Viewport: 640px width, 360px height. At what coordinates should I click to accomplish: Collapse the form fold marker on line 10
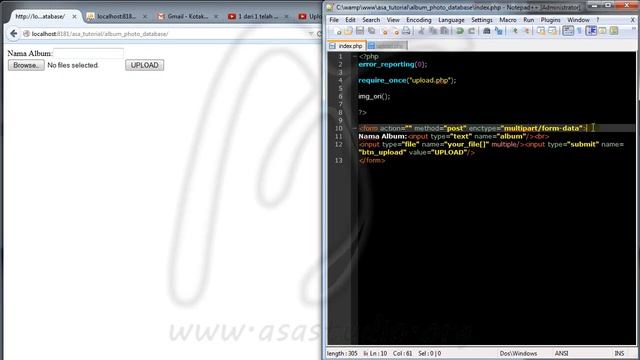(355, 128)
